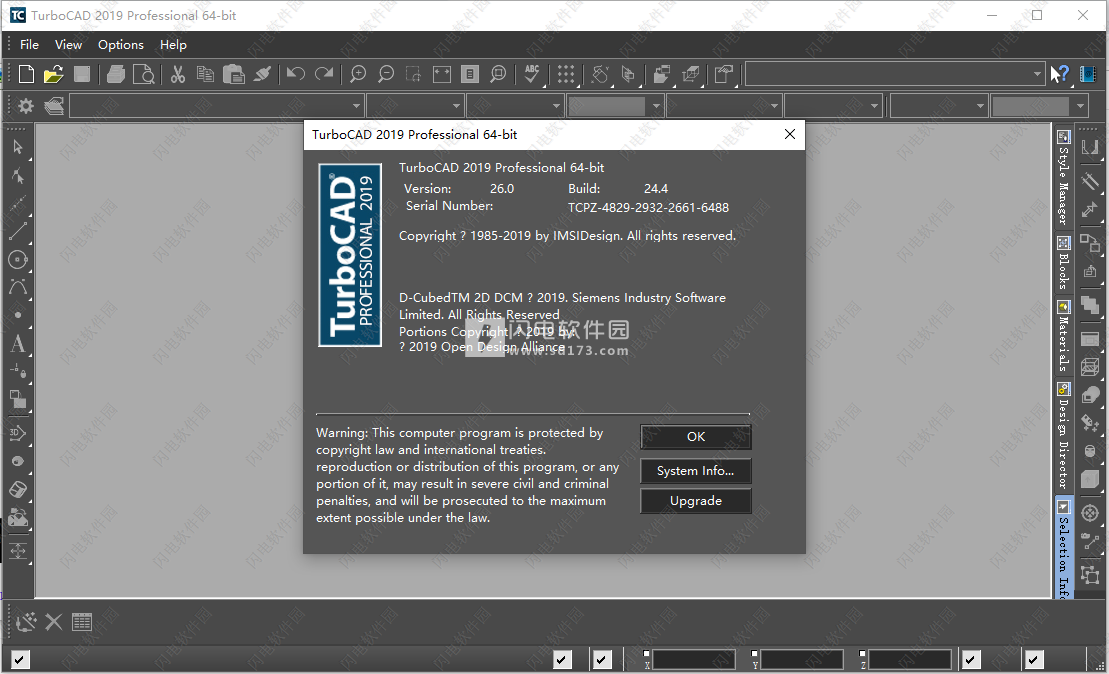Click the Copy icon

point(205,74)
